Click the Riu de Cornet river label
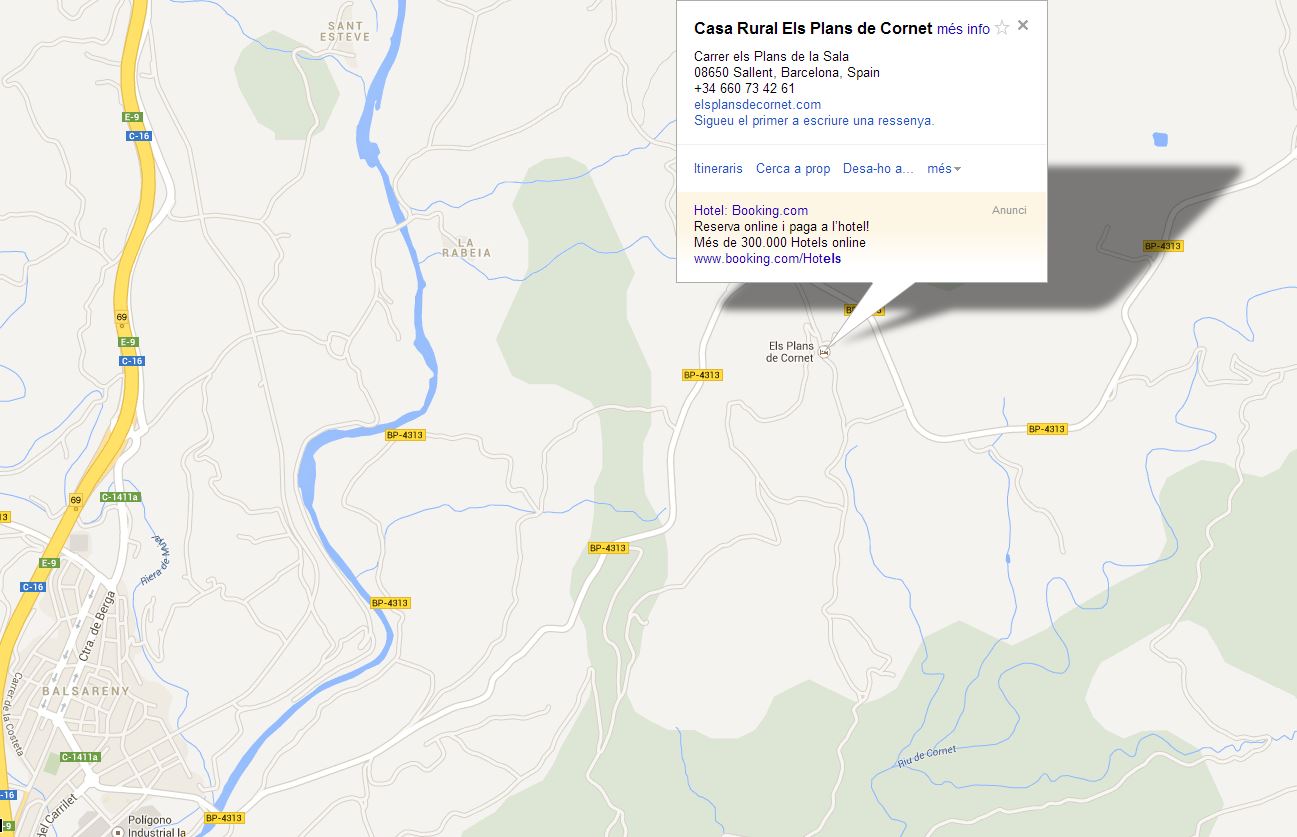Image resolution: width=1297 pixels, height=837 pixels. pyautogui.click(x=927, y=756)
